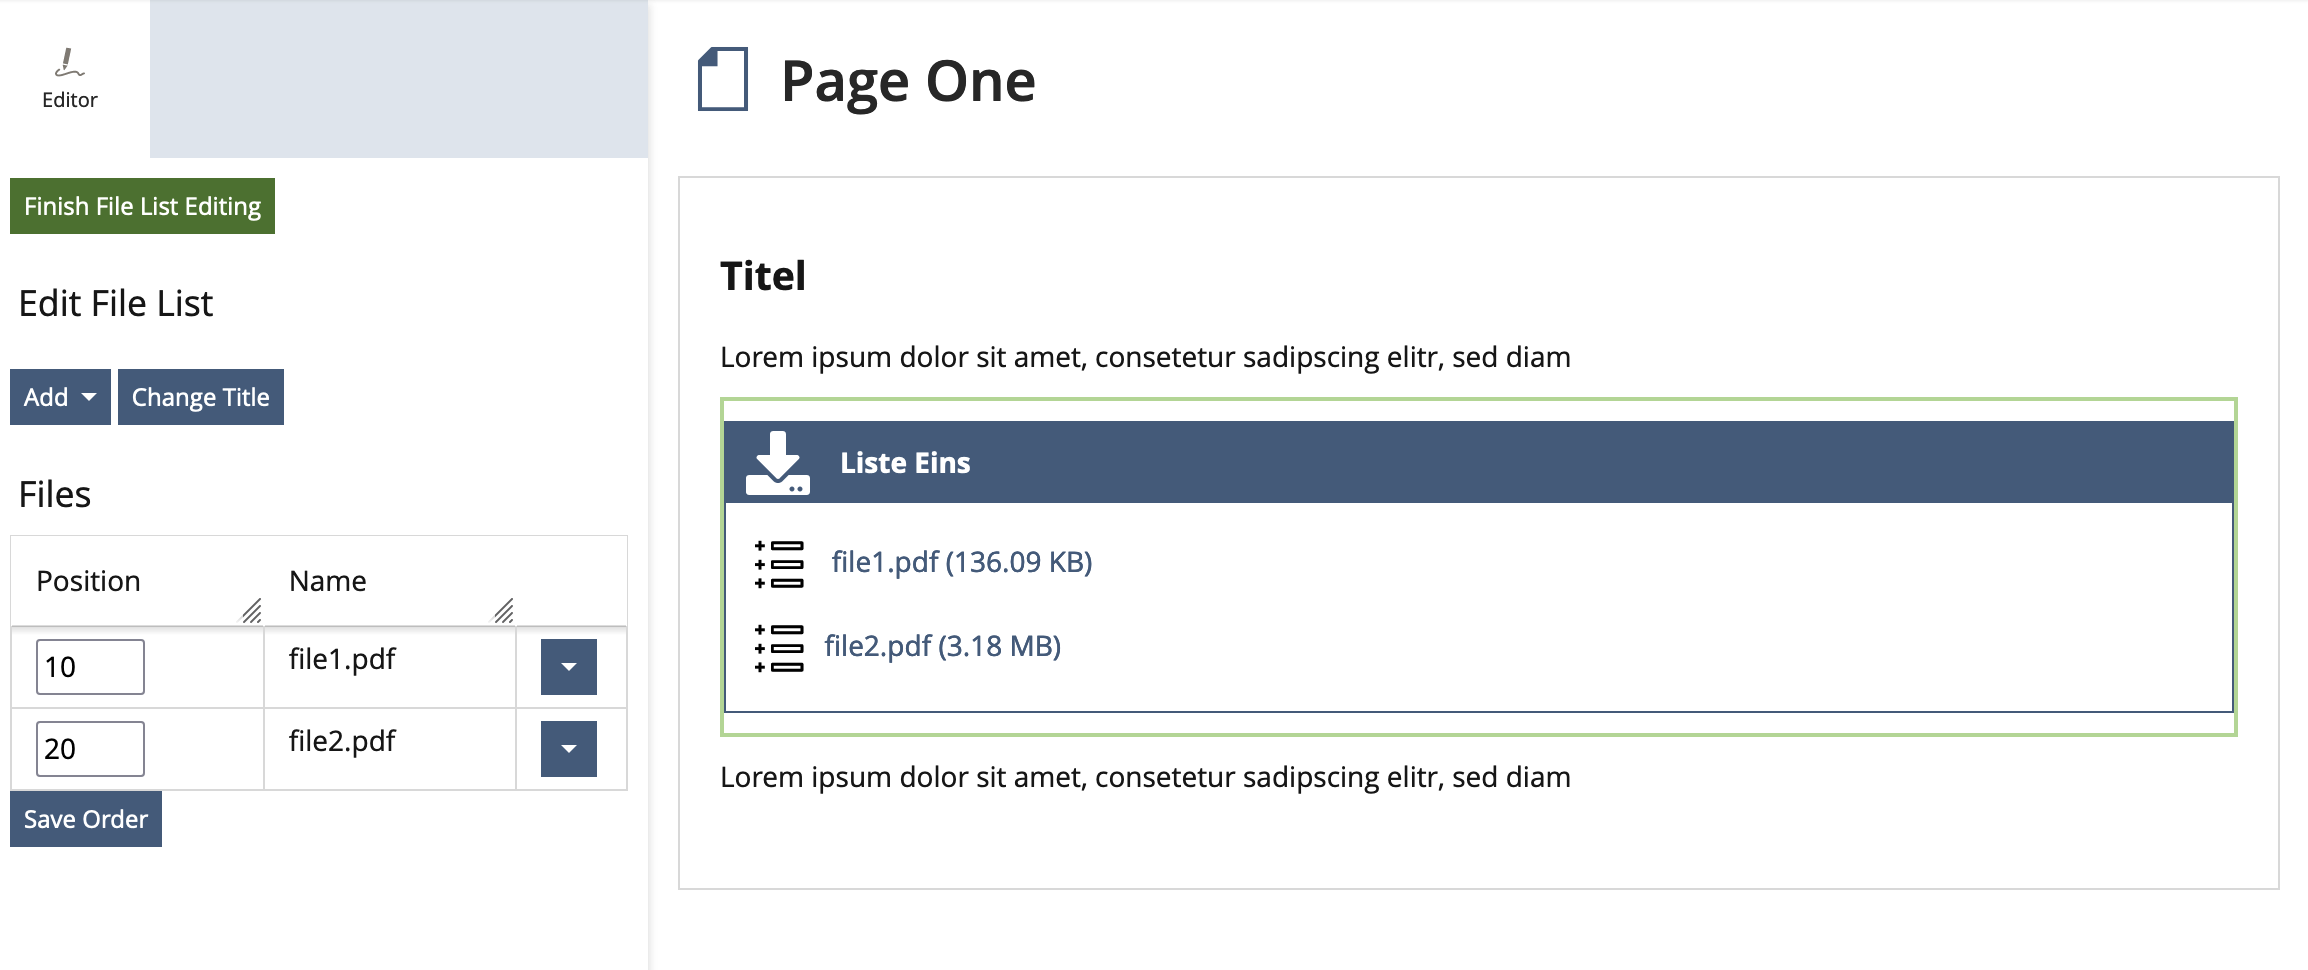The image size is (2308, 970).
Task: Click the Position column resize handle
Action: pyautogui.click(x=252, y=610)
